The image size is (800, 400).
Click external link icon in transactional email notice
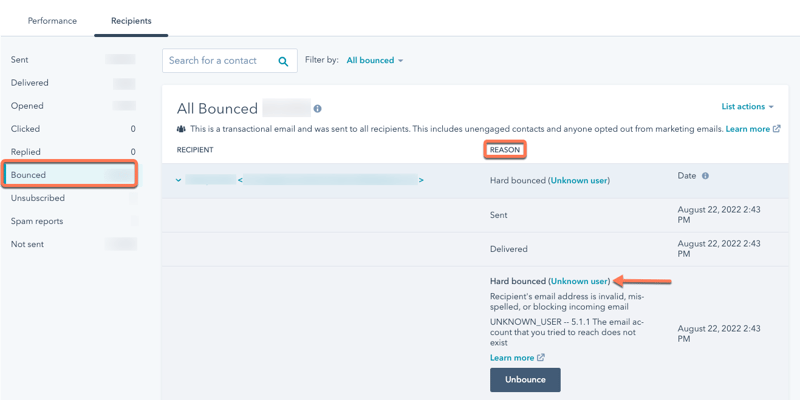777,129
